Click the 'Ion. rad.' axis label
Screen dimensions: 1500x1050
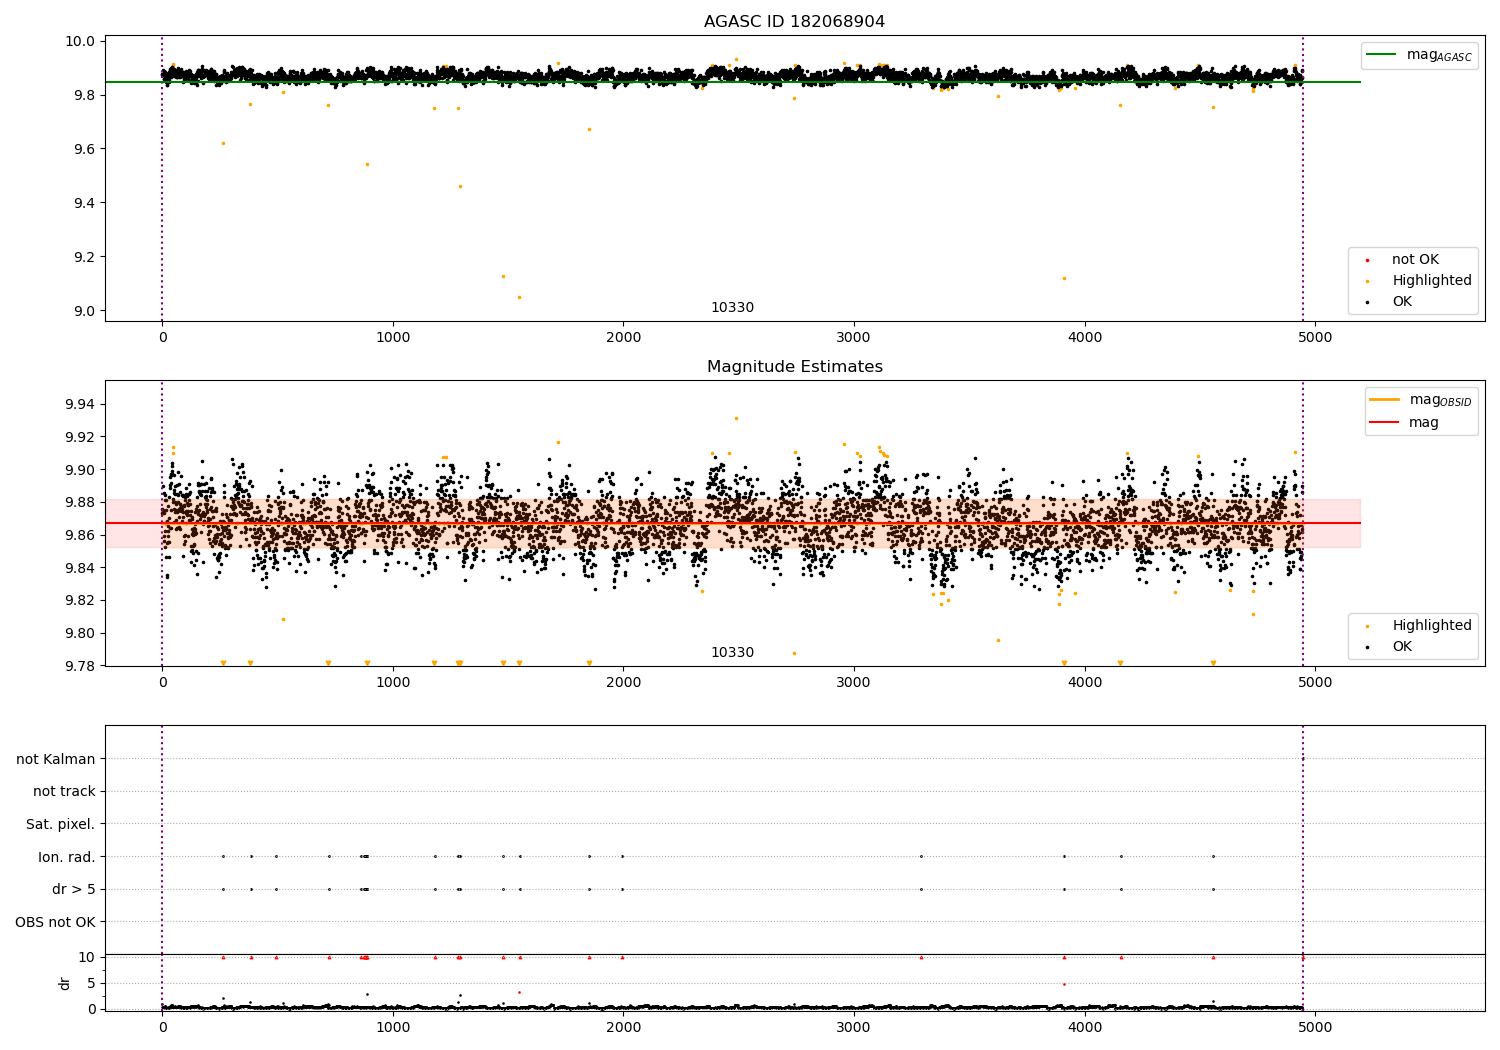(67, 857)
